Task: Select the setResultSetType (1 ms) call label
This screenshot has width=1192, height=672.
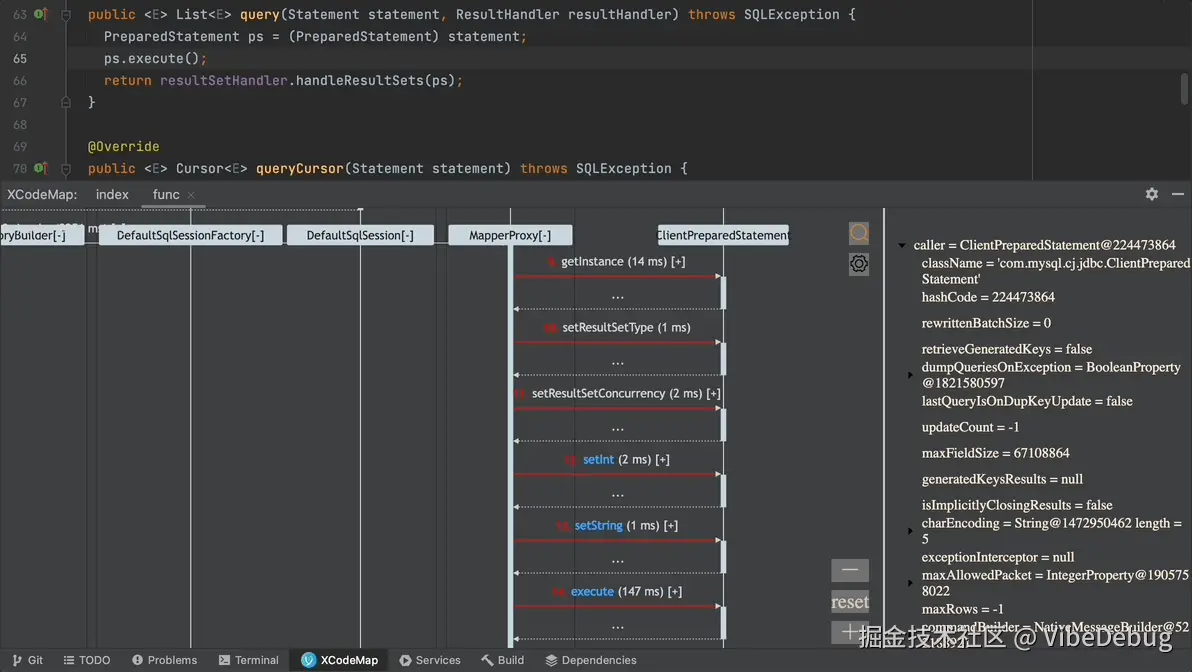Action: [x=626, y=328]
